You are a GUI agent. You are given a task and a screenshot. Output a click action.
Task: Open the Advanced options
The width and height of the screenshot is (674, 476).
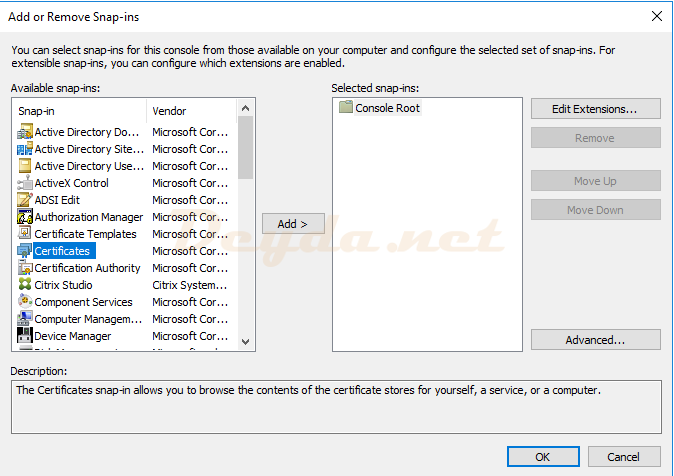click(595, 340)
